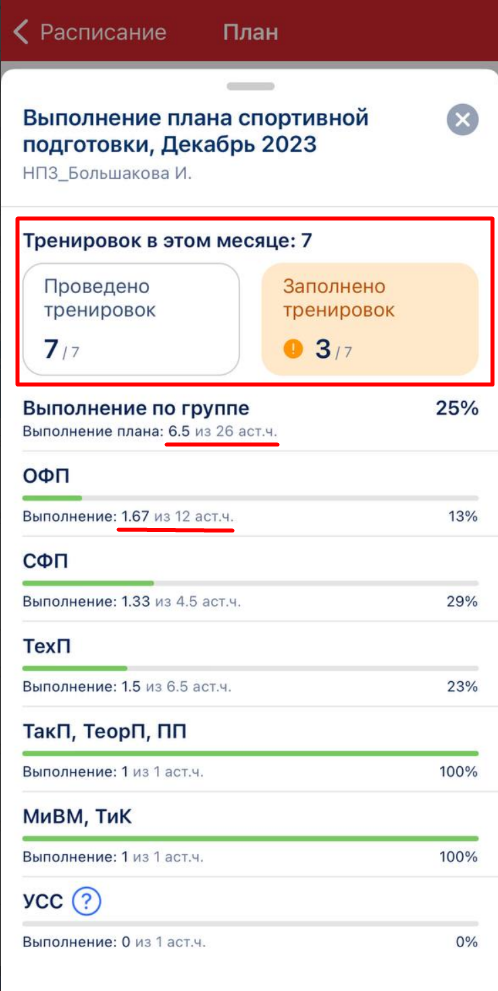Tap the orange warning exclamation icon
This screenshot has width=498, height=991.
(293, 348)
